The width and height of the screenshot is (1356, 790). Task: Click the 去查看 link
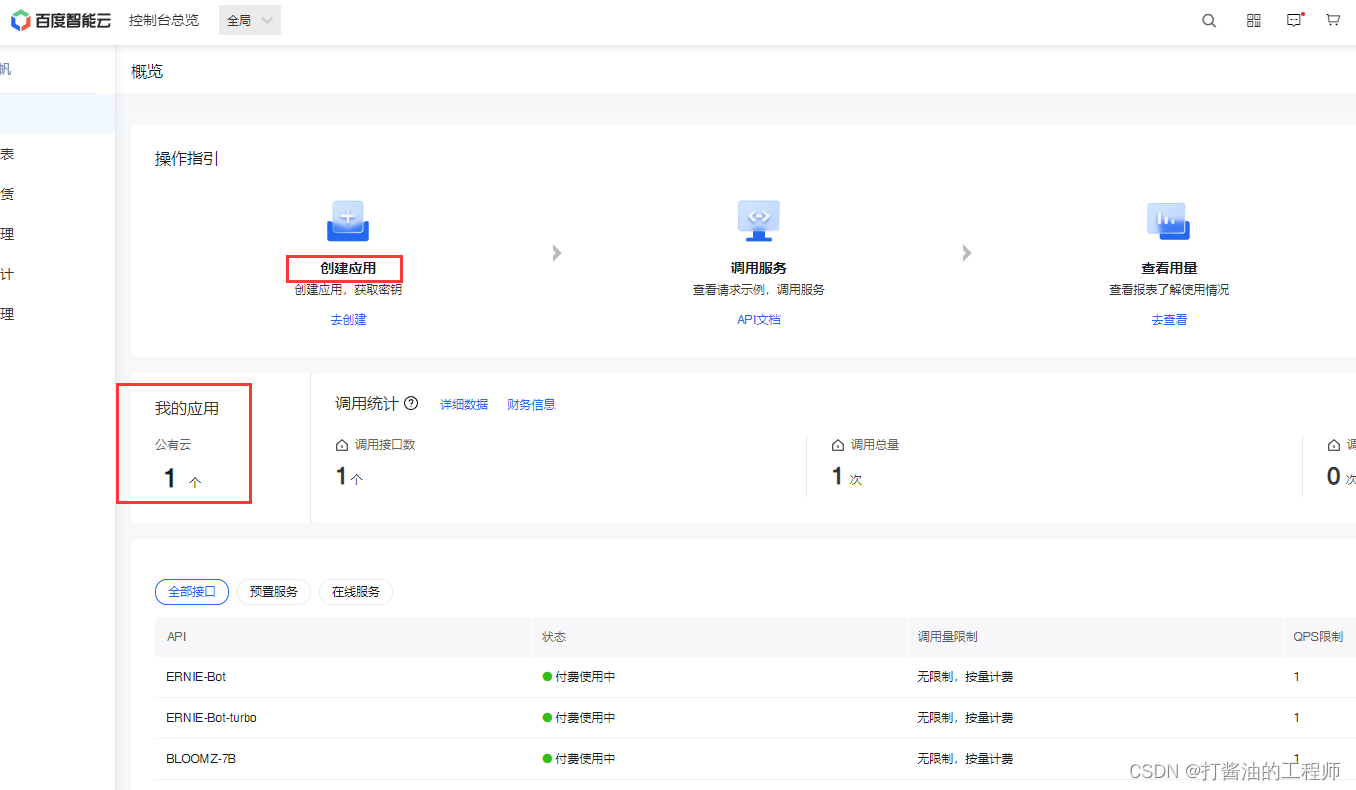tap(1169, 320)
